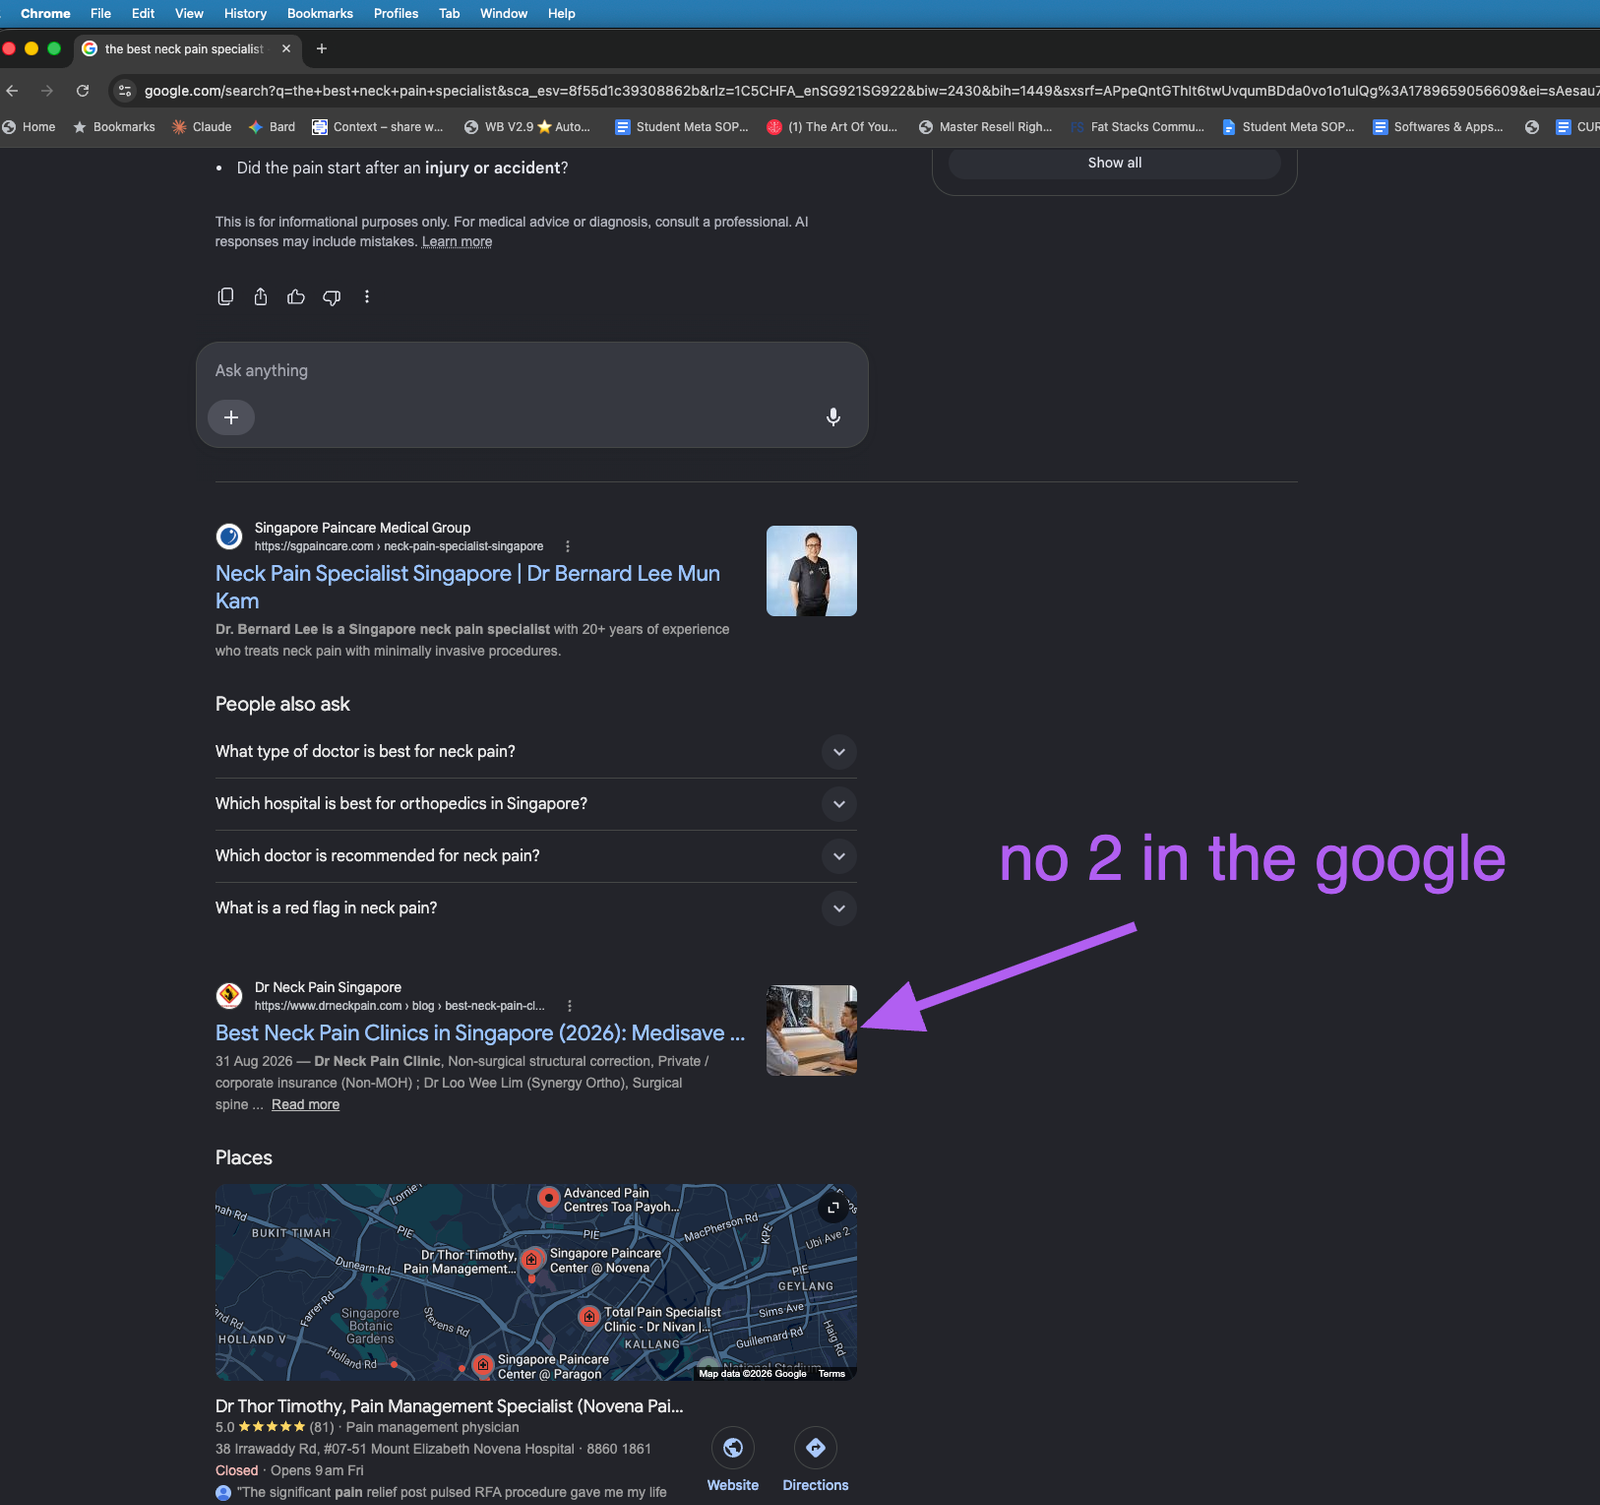Select Dr Thor Timothy place listing title

pyautogui.click(x=450, y=1406)
